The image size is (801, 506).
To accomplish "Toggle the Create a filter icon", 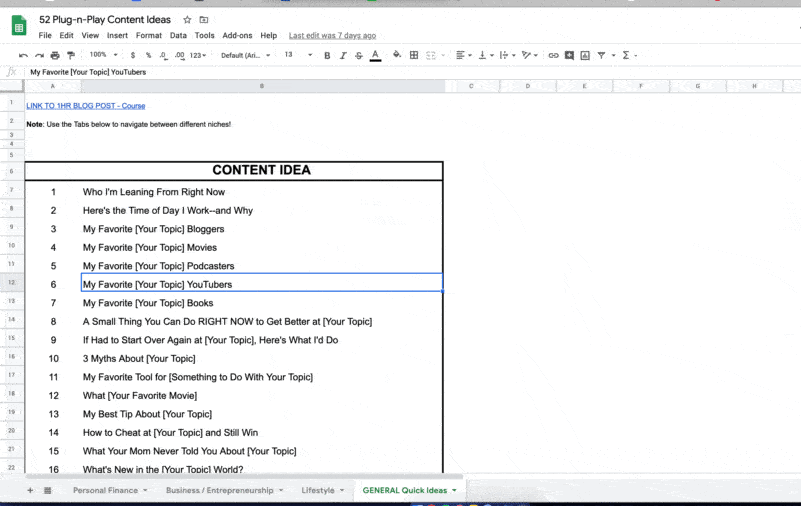I will pyautogui.click(x=601, y=55).
